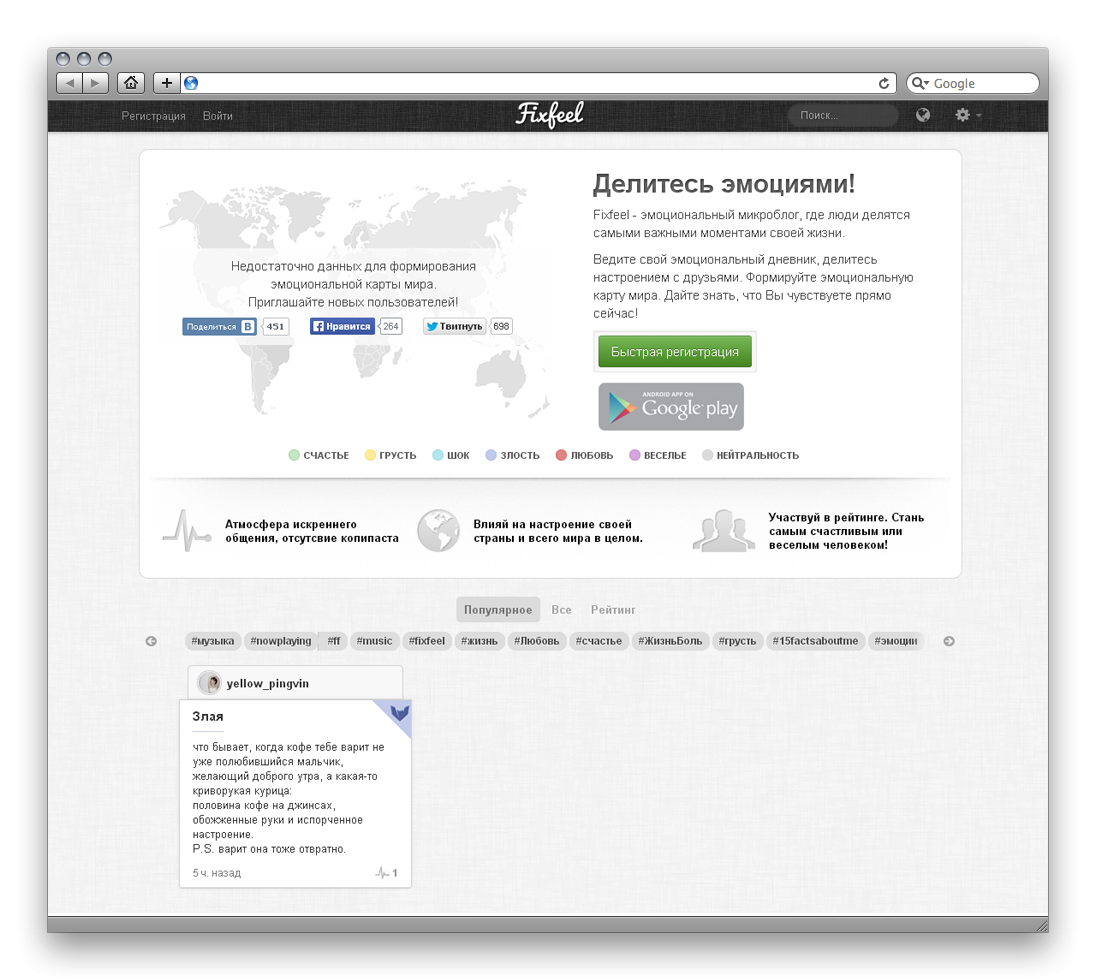Open the Регистрация link in the header
This screenshot has height=980, width=1096.
point(154,116)
